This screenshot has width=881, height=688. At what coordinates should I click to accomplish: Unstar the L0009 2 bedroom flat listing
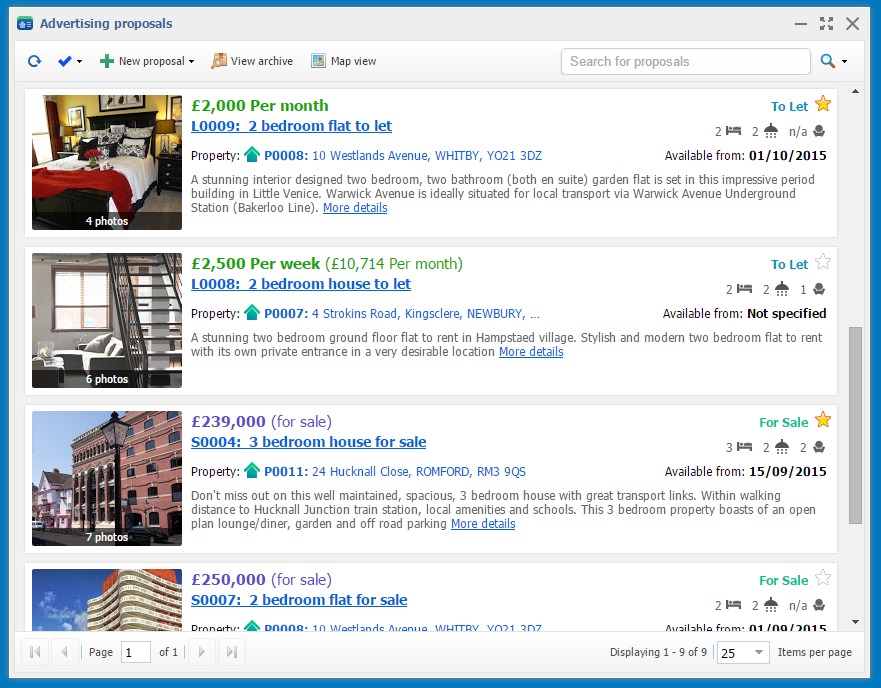823,104
